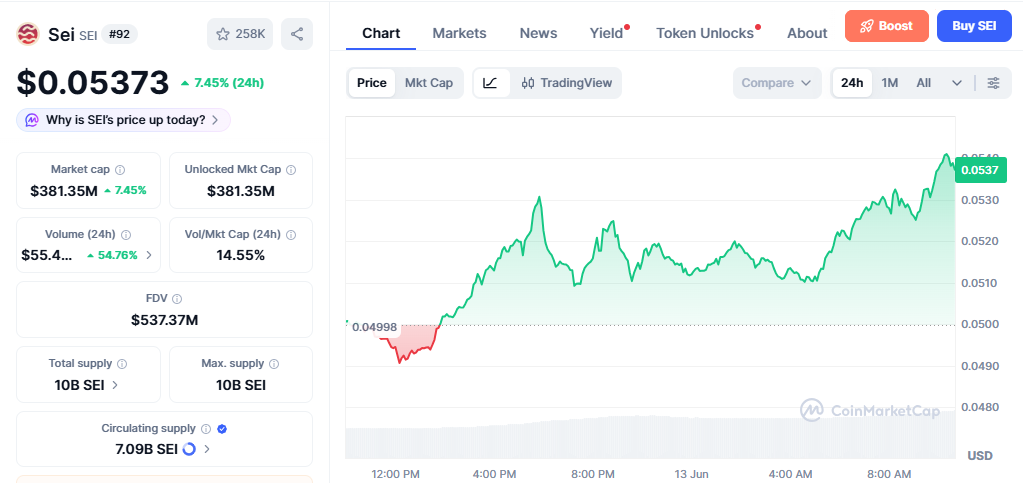Click info icon next to Total supply

pos(122,364)
